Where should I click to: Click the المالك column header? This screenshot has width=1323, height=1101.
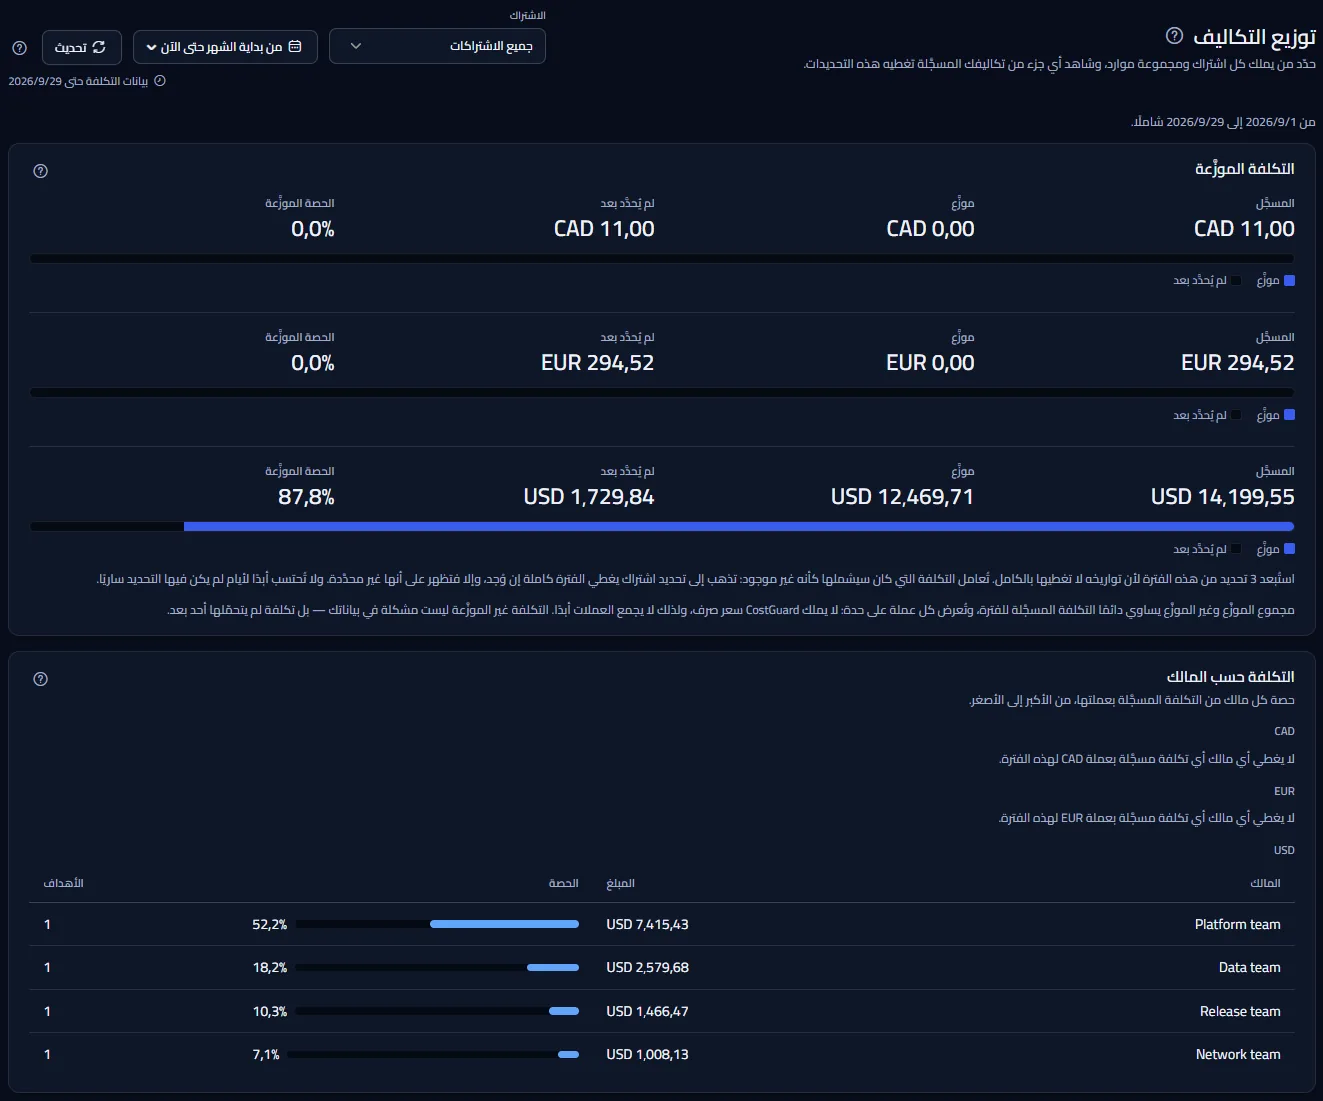(1265, 883)
